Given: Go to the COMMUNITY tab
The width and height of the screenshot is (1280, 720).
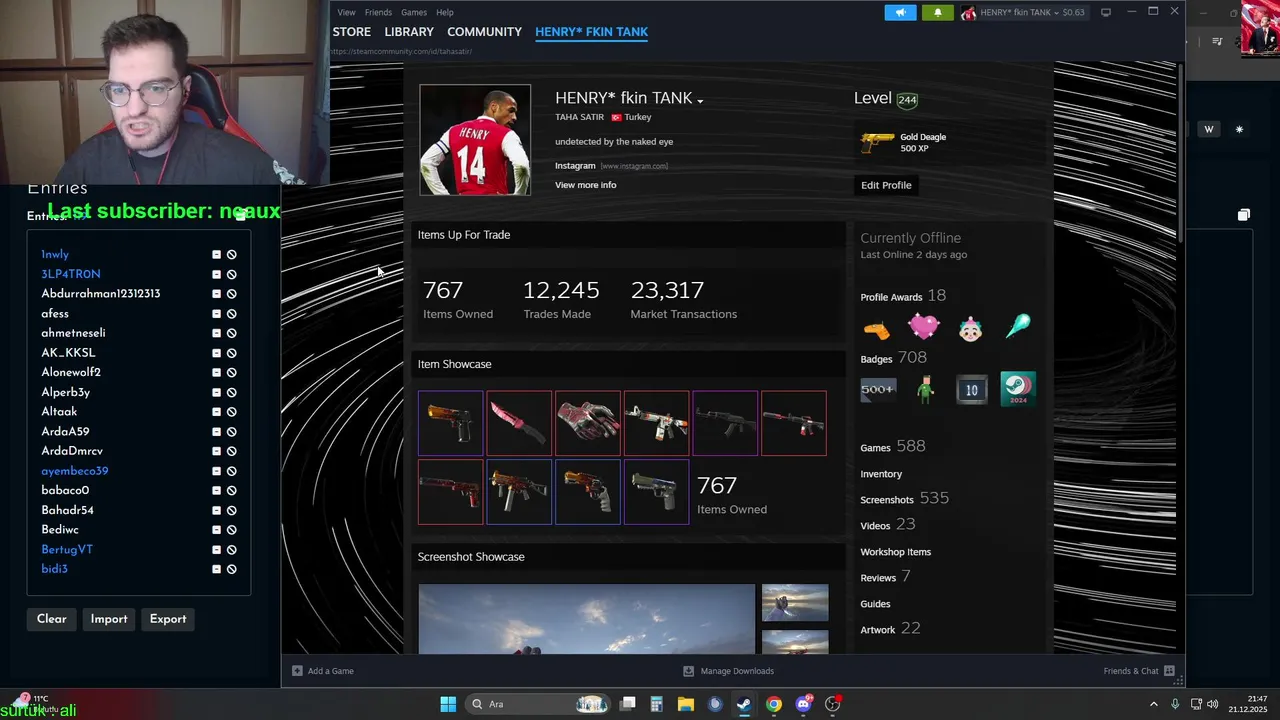Looking at the screenshot, I should coord(484,32).
